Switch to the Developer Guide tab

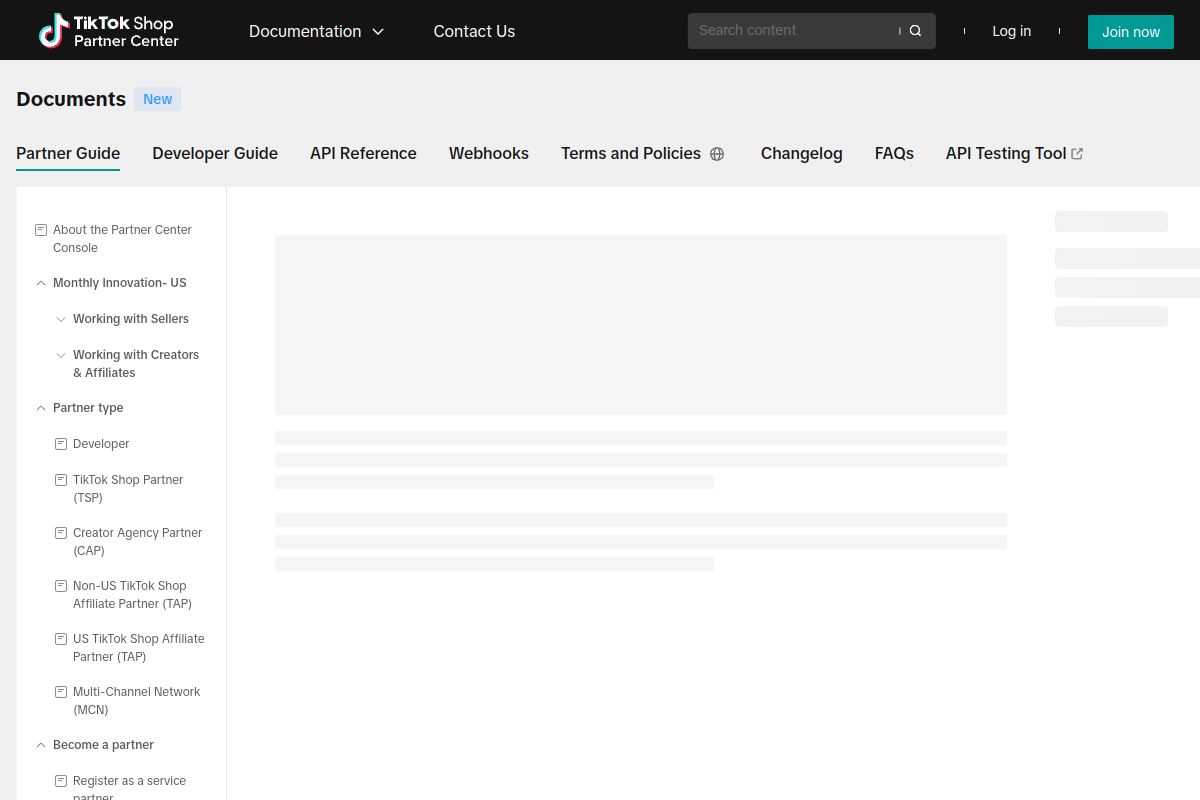click(215, 154)
